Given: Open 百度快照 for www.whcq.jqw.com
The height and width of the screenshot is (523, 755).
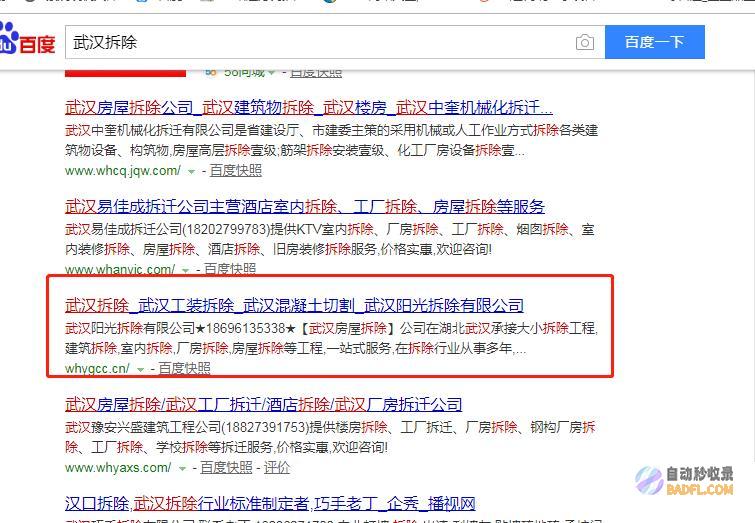Looking at the screenshot, I should pyautogui.click(x=236, y=170).
